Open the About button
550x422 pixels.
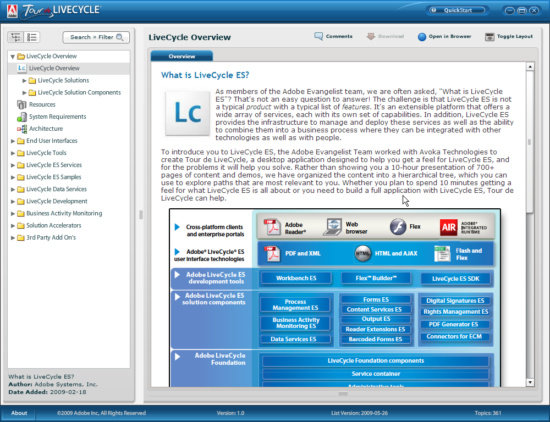pyautogui.click(x=19, y=413)
